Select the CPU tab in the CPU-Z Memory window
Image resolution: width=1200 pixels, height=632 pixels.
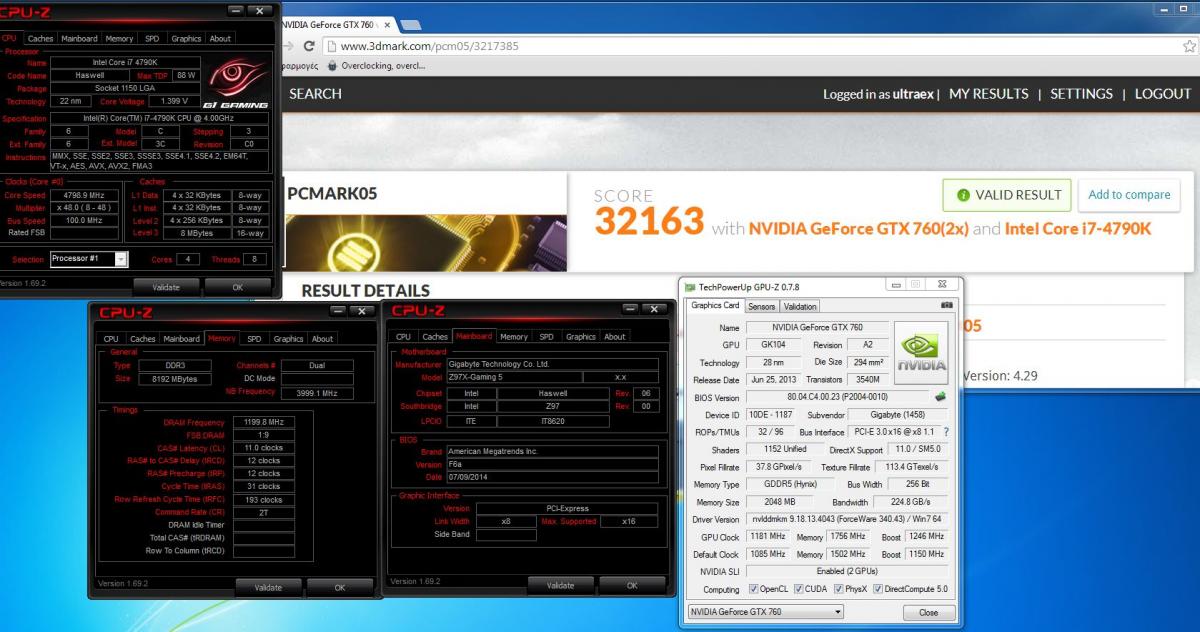point(111,338)
